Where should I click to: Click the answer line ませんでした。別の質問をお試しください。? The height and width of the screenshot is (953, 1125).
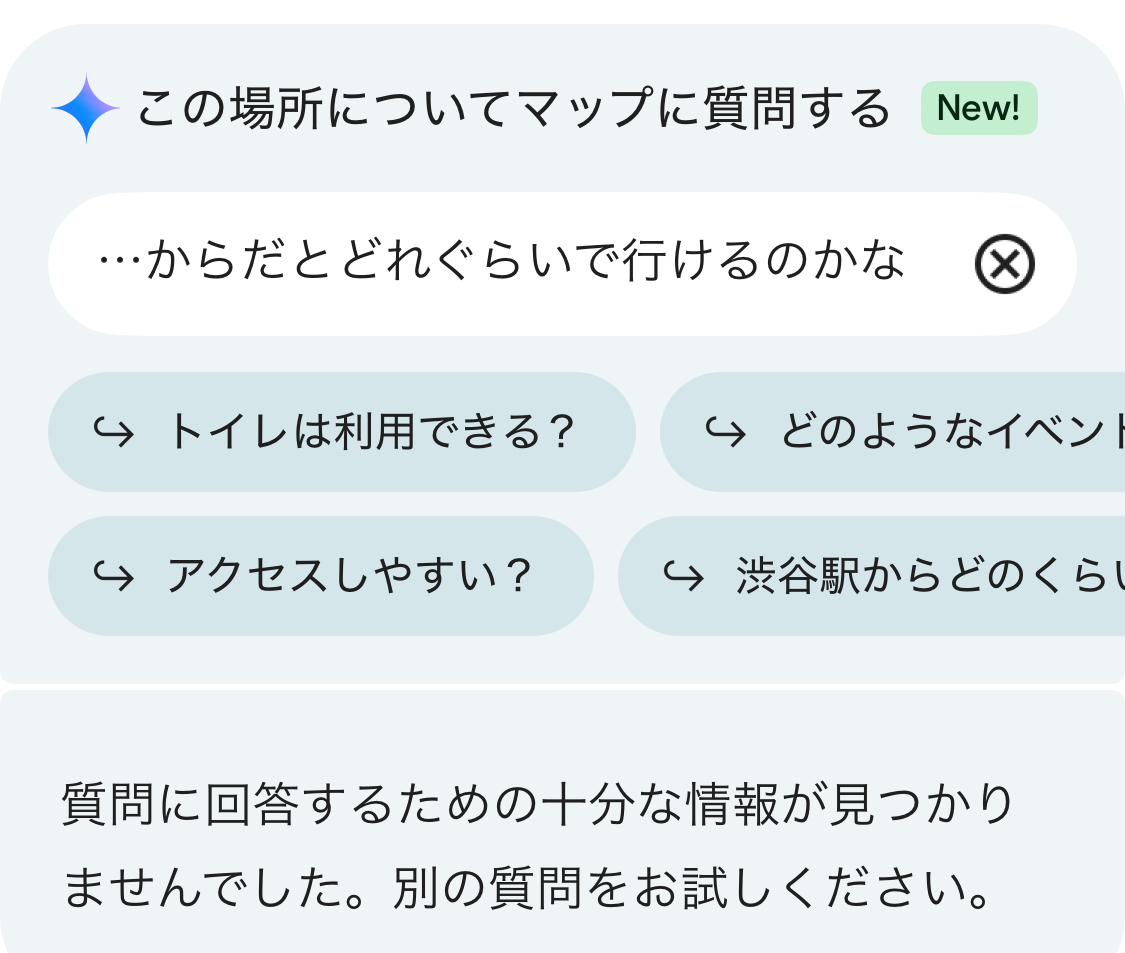pyautogui.click(x=528, y=890)
